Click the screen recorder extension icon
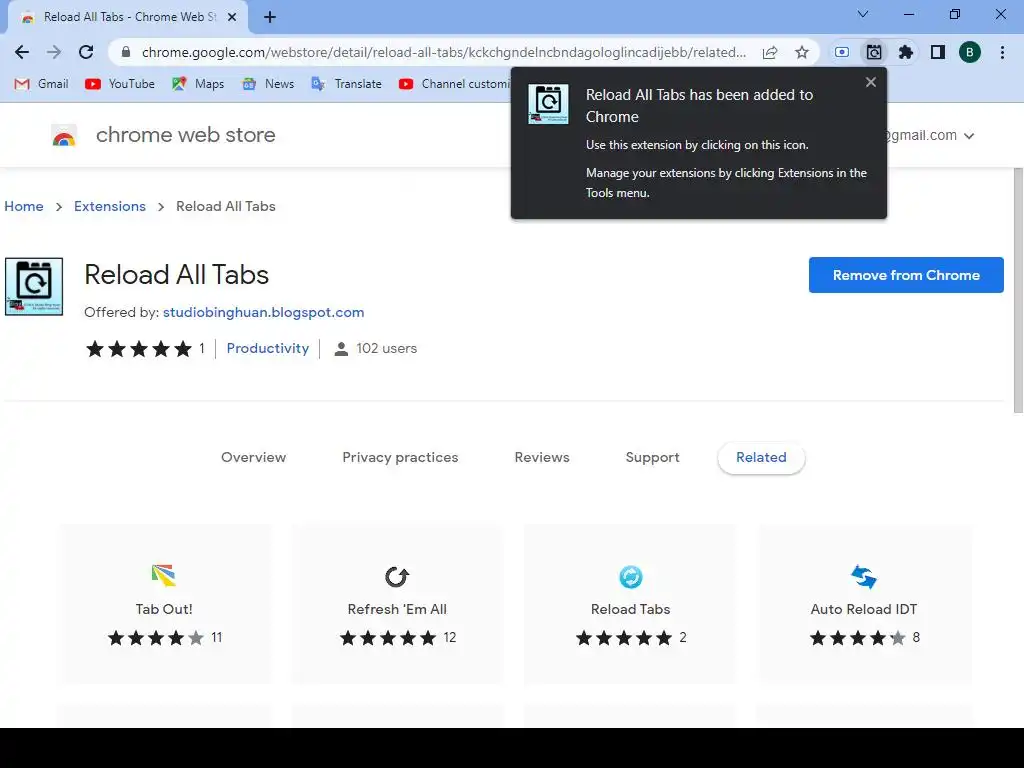This screenshot has height=768, width=1024. point(842,52)
